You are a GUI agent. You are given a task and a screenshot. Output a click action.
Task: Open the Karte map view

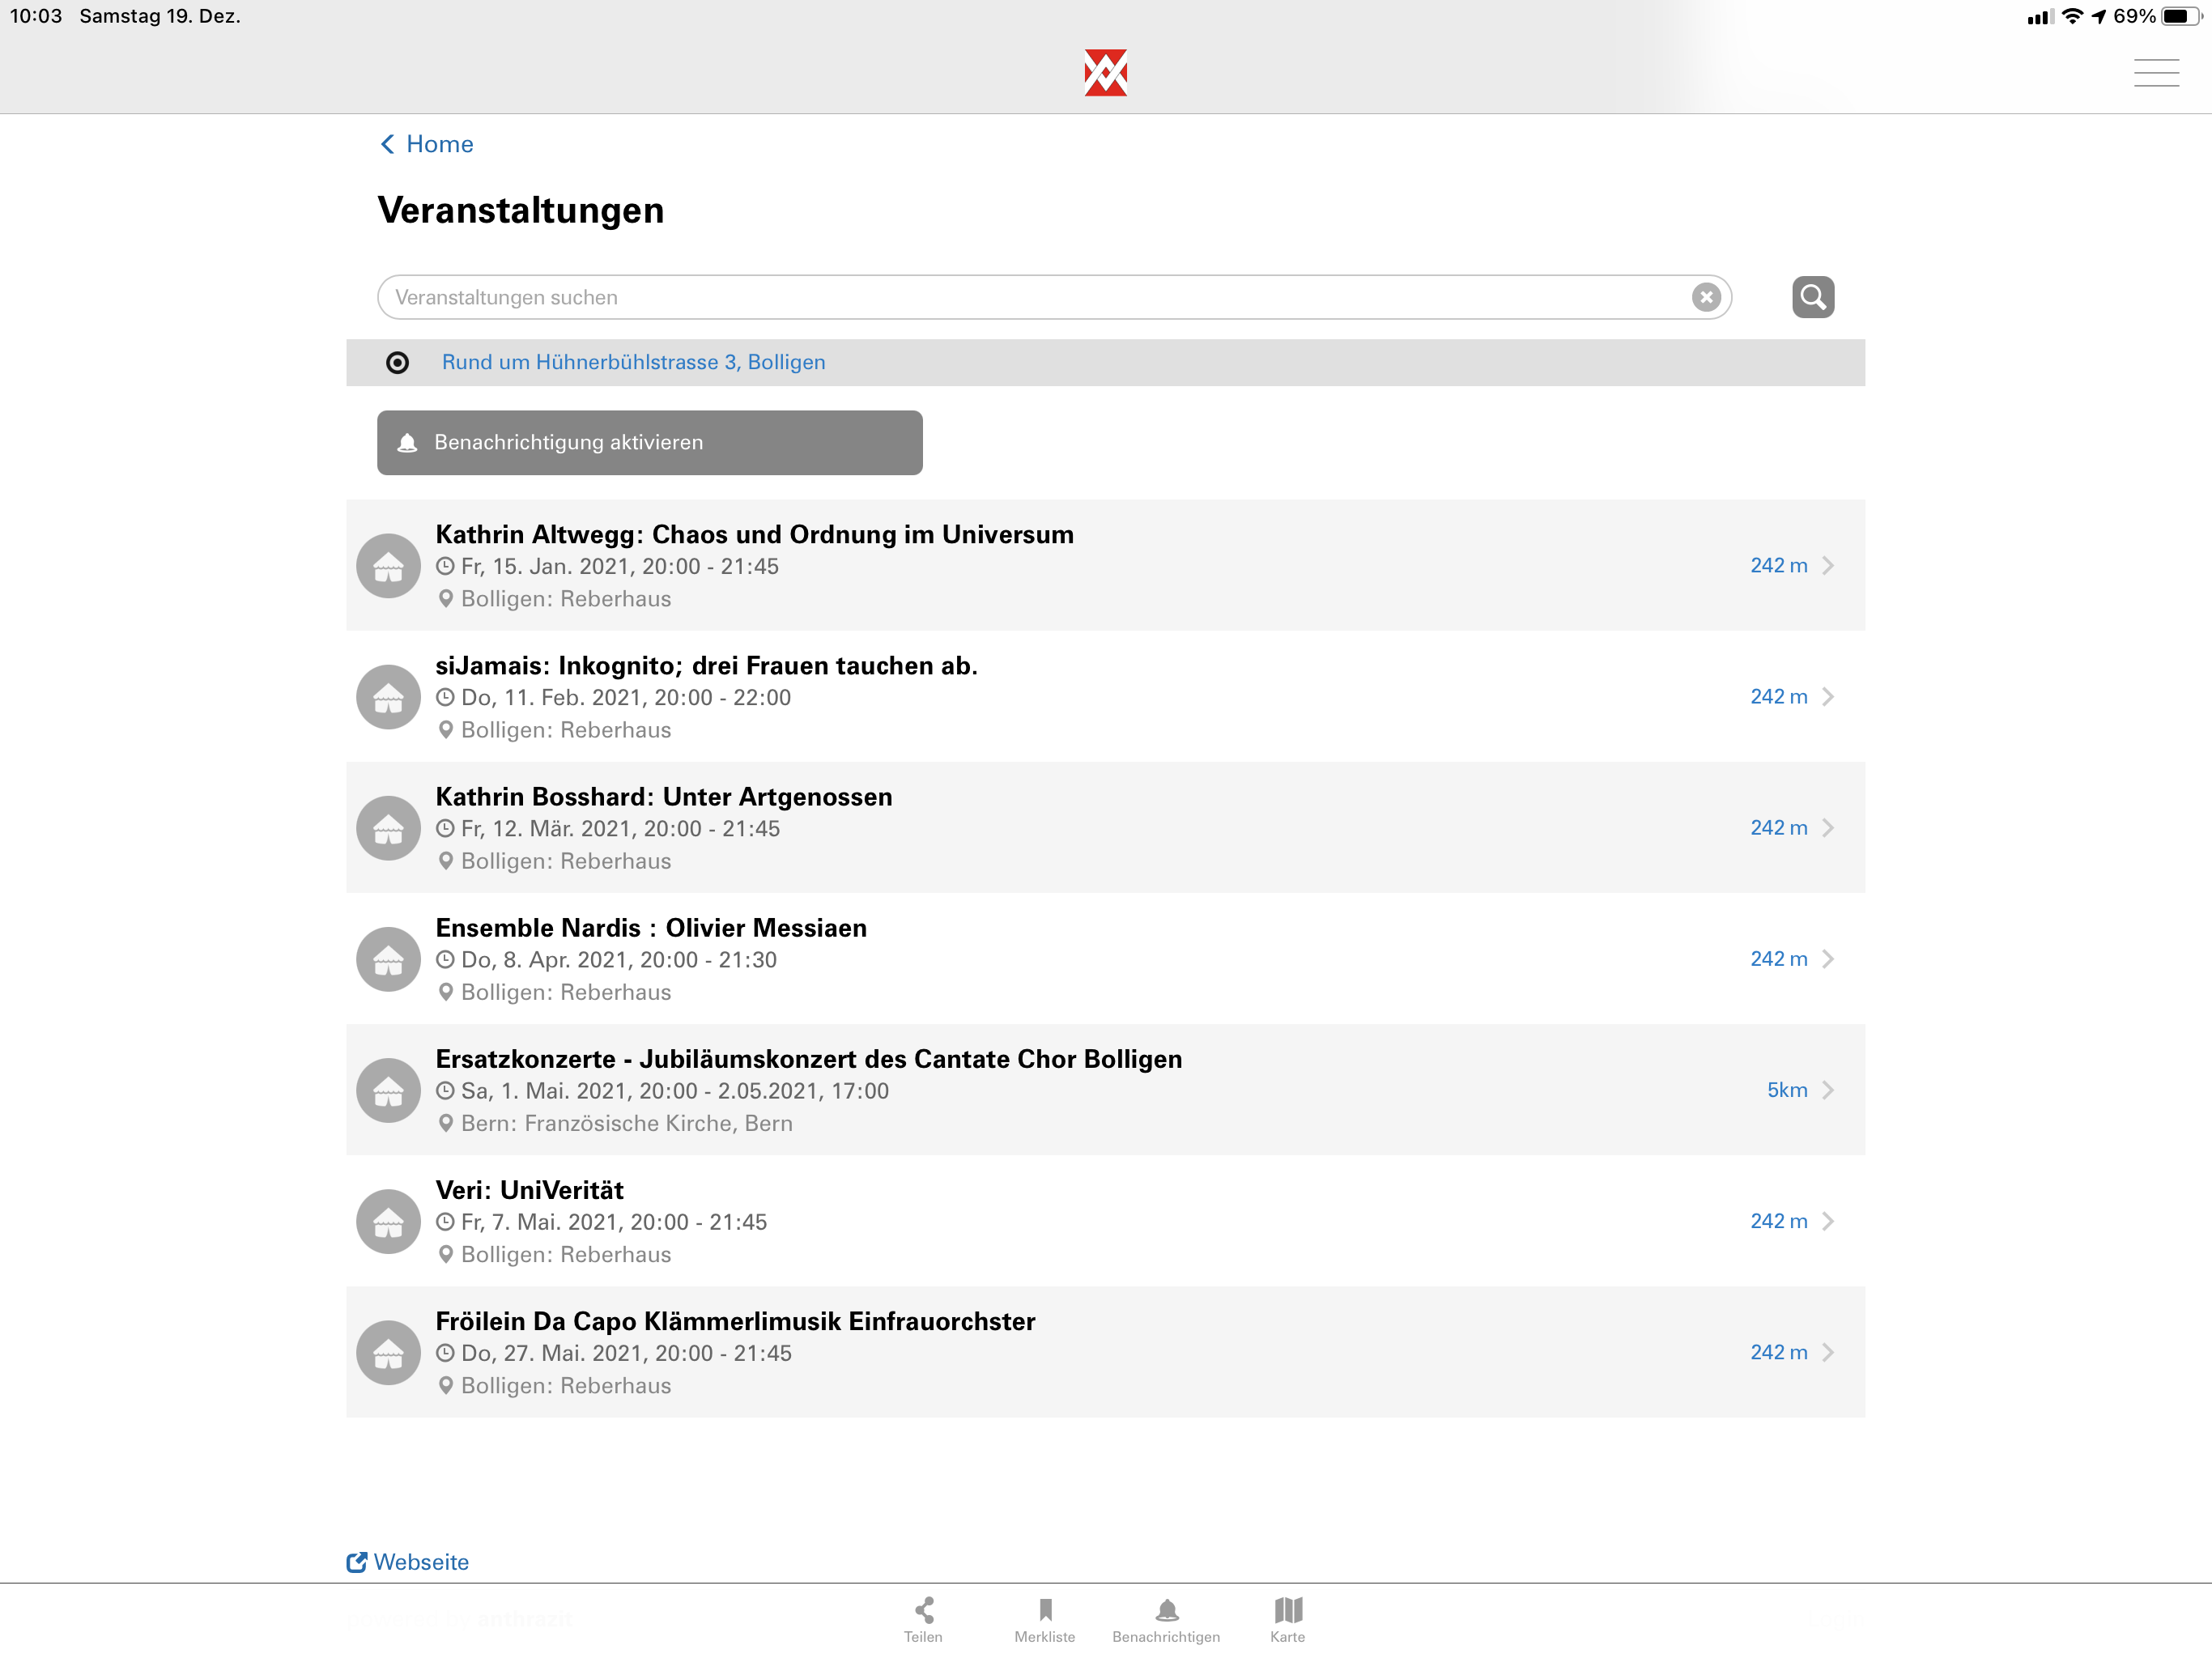tap(1287, 1619)
